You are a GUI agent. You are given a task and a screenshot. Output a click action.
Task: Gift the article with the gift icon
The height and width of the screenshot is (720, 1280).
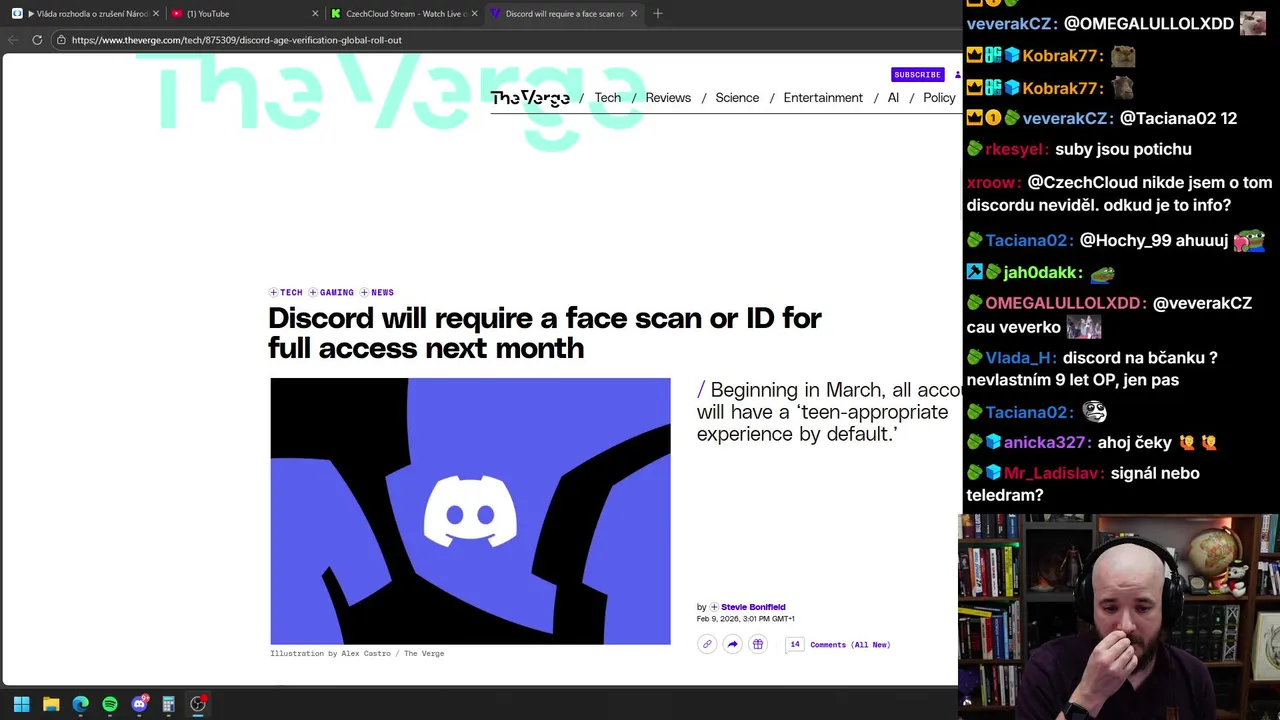click(757, 645)
